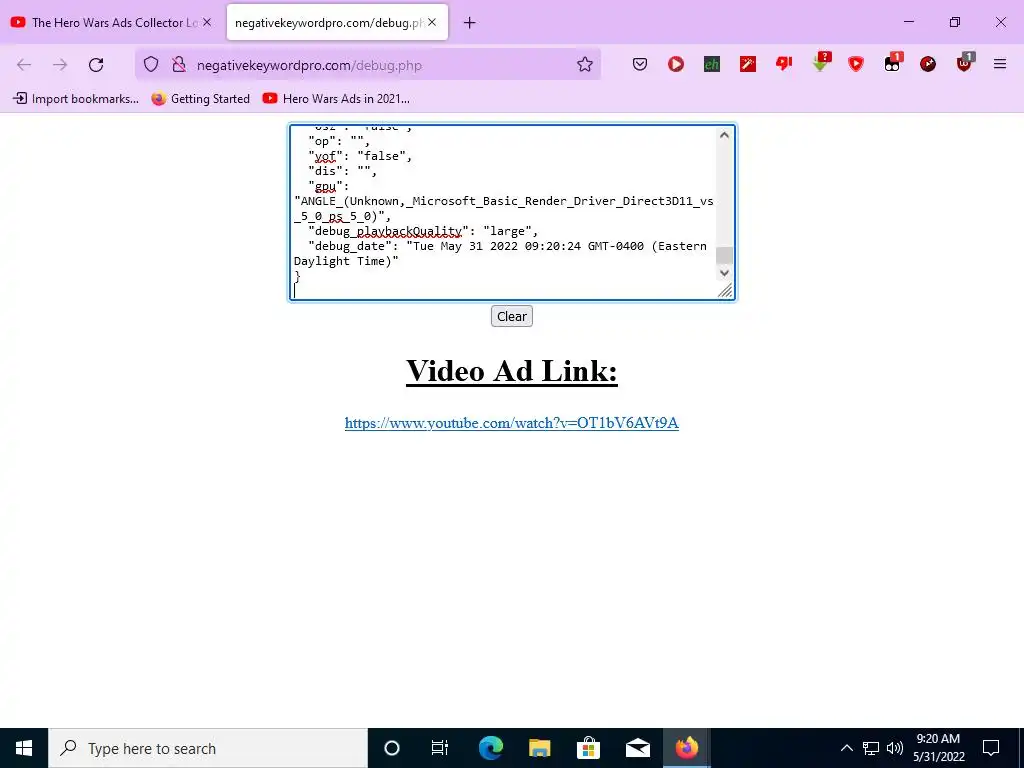Click the insecure connection padlock icon

click(178, 65)
